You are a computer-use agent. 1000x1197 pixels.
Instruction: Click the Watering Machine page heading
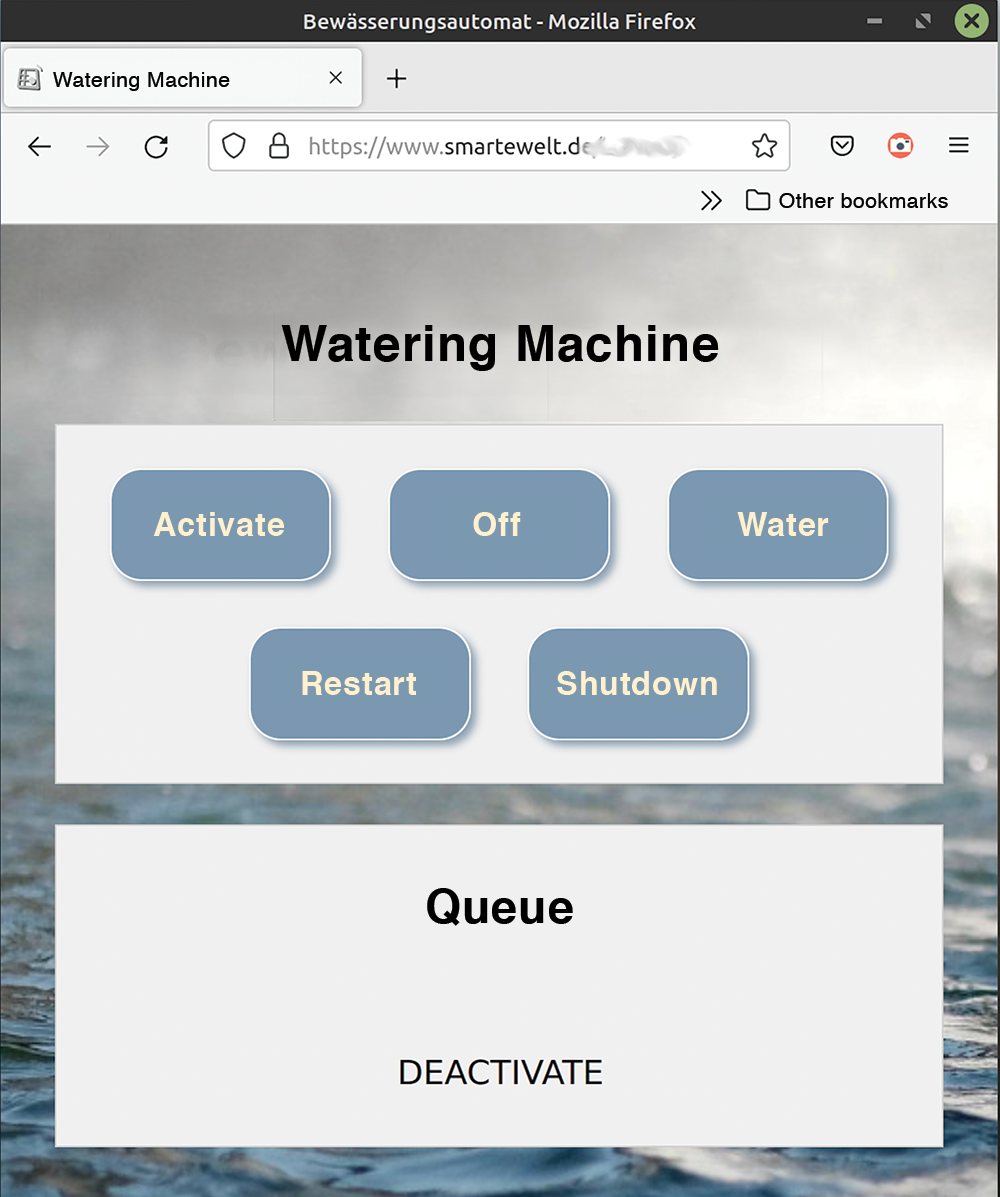[x=500, y=344]
